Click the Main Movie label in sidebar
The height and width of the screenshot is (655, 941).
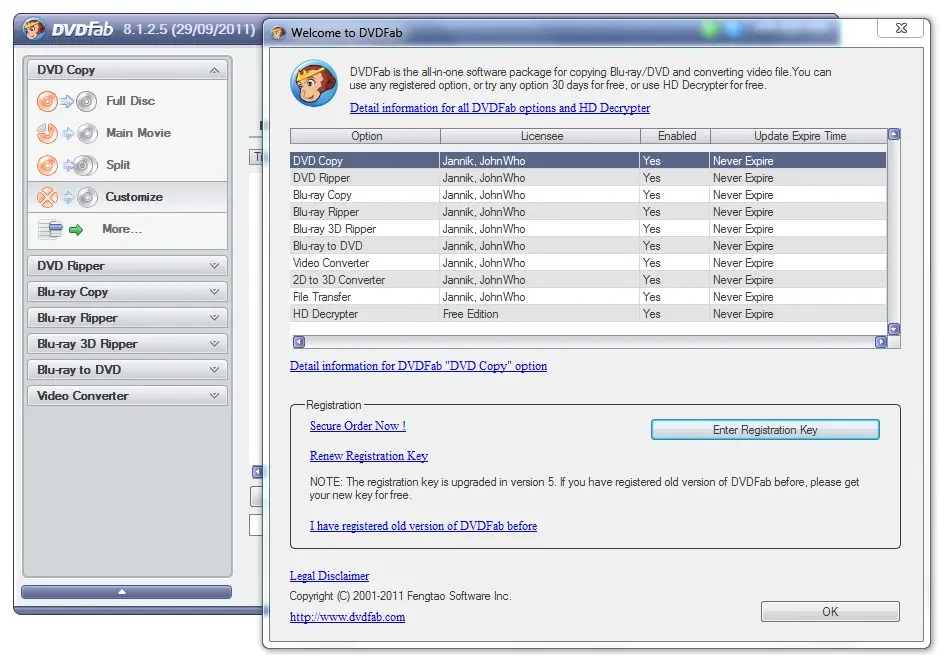click(139, 133)
